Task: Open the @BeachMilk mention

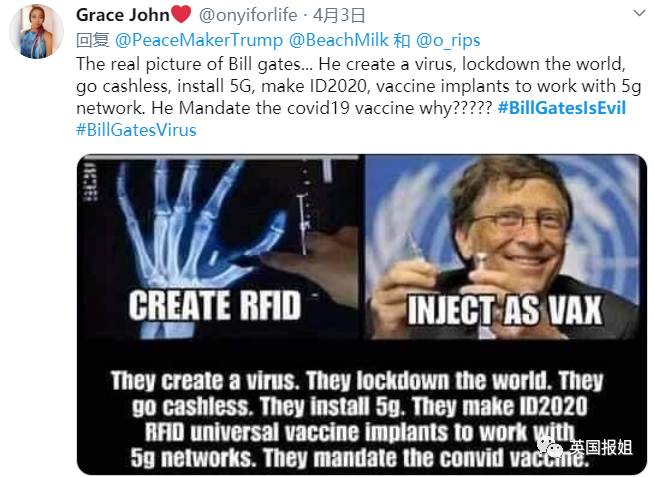Action: [338, 40]
